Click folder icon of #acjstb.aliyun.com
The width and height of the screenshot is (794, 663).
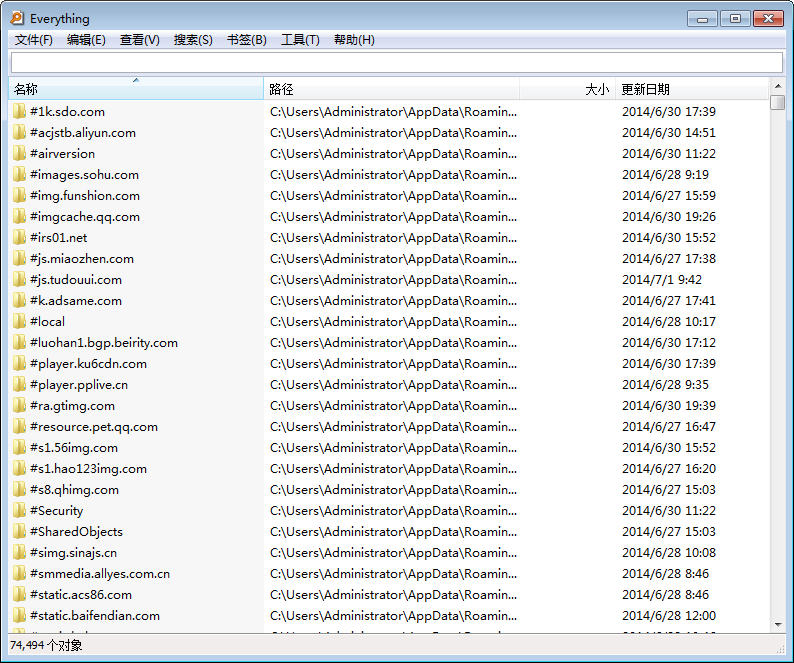[x=19, y=133]
